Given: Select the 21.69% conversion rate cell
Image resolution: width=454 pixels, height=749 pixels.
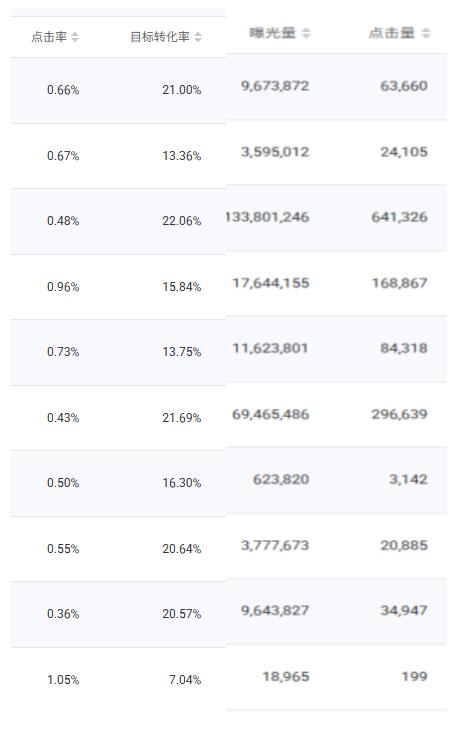Looking at the screenshot, I should (x=182, y=418).
